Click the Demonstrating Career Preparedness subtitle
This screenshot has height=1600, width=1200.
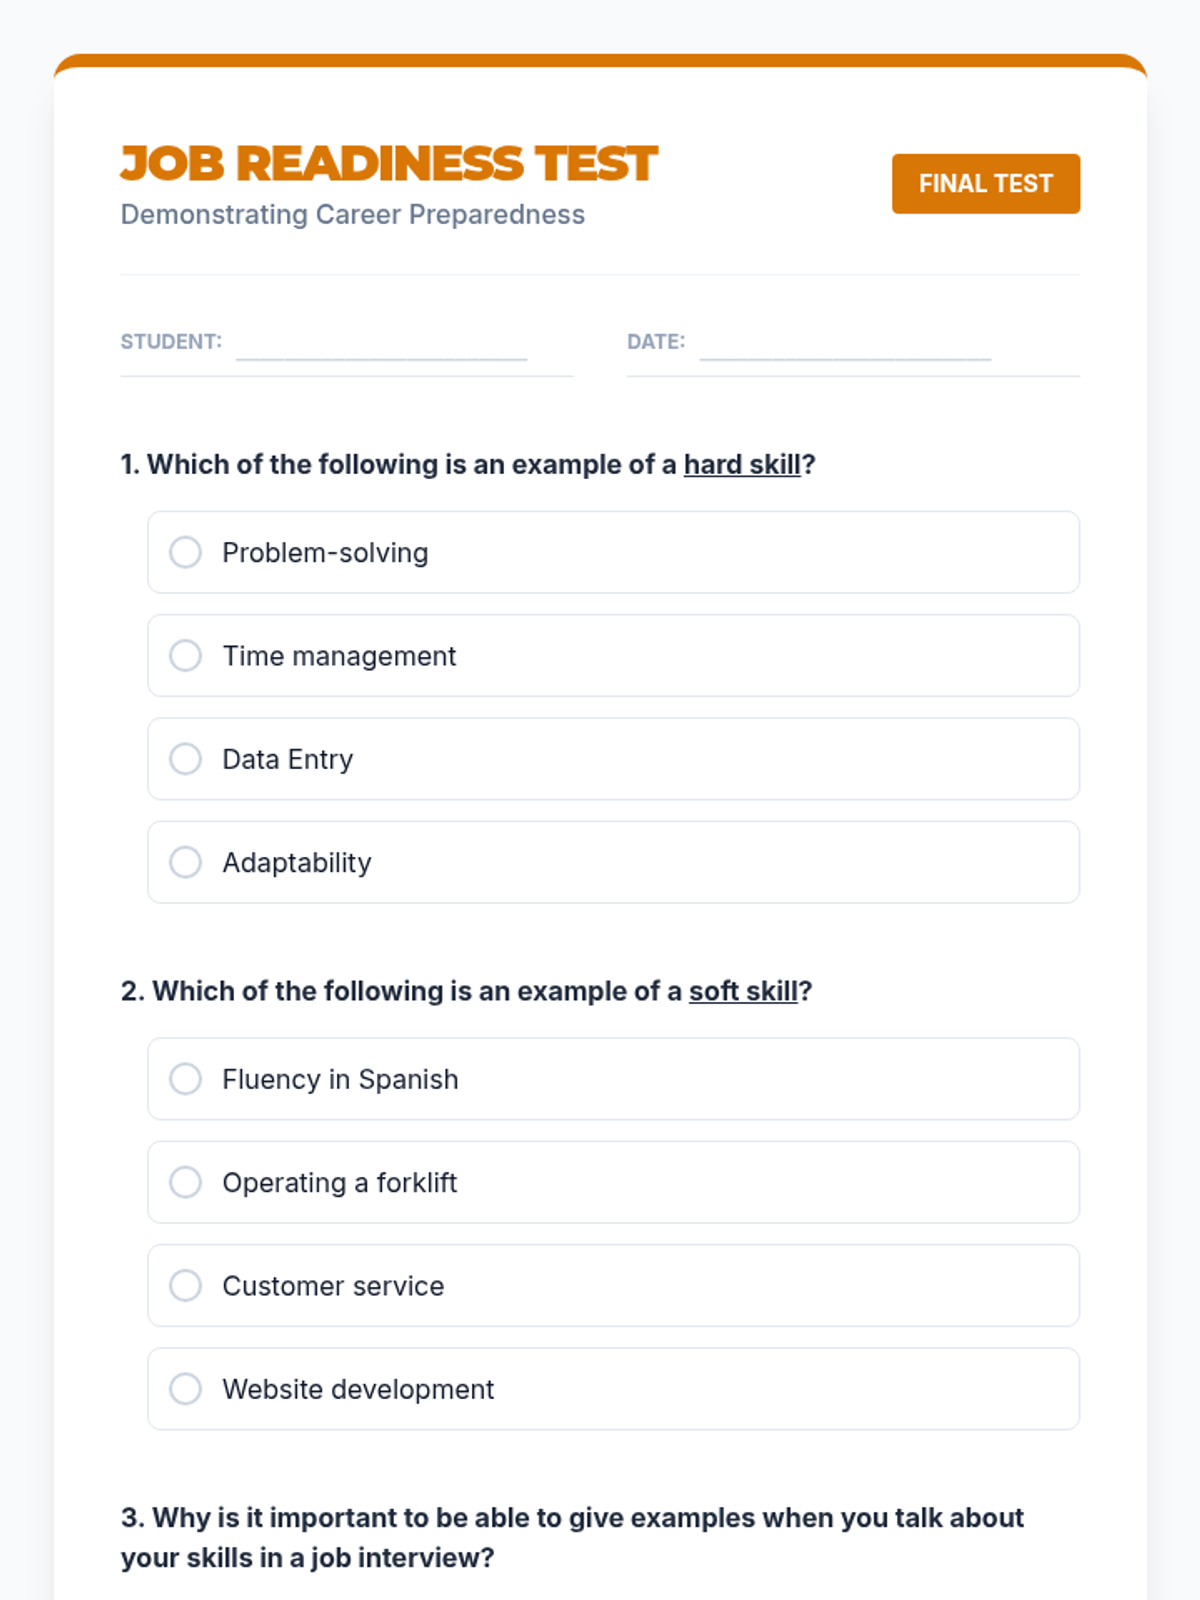[352, 215]
